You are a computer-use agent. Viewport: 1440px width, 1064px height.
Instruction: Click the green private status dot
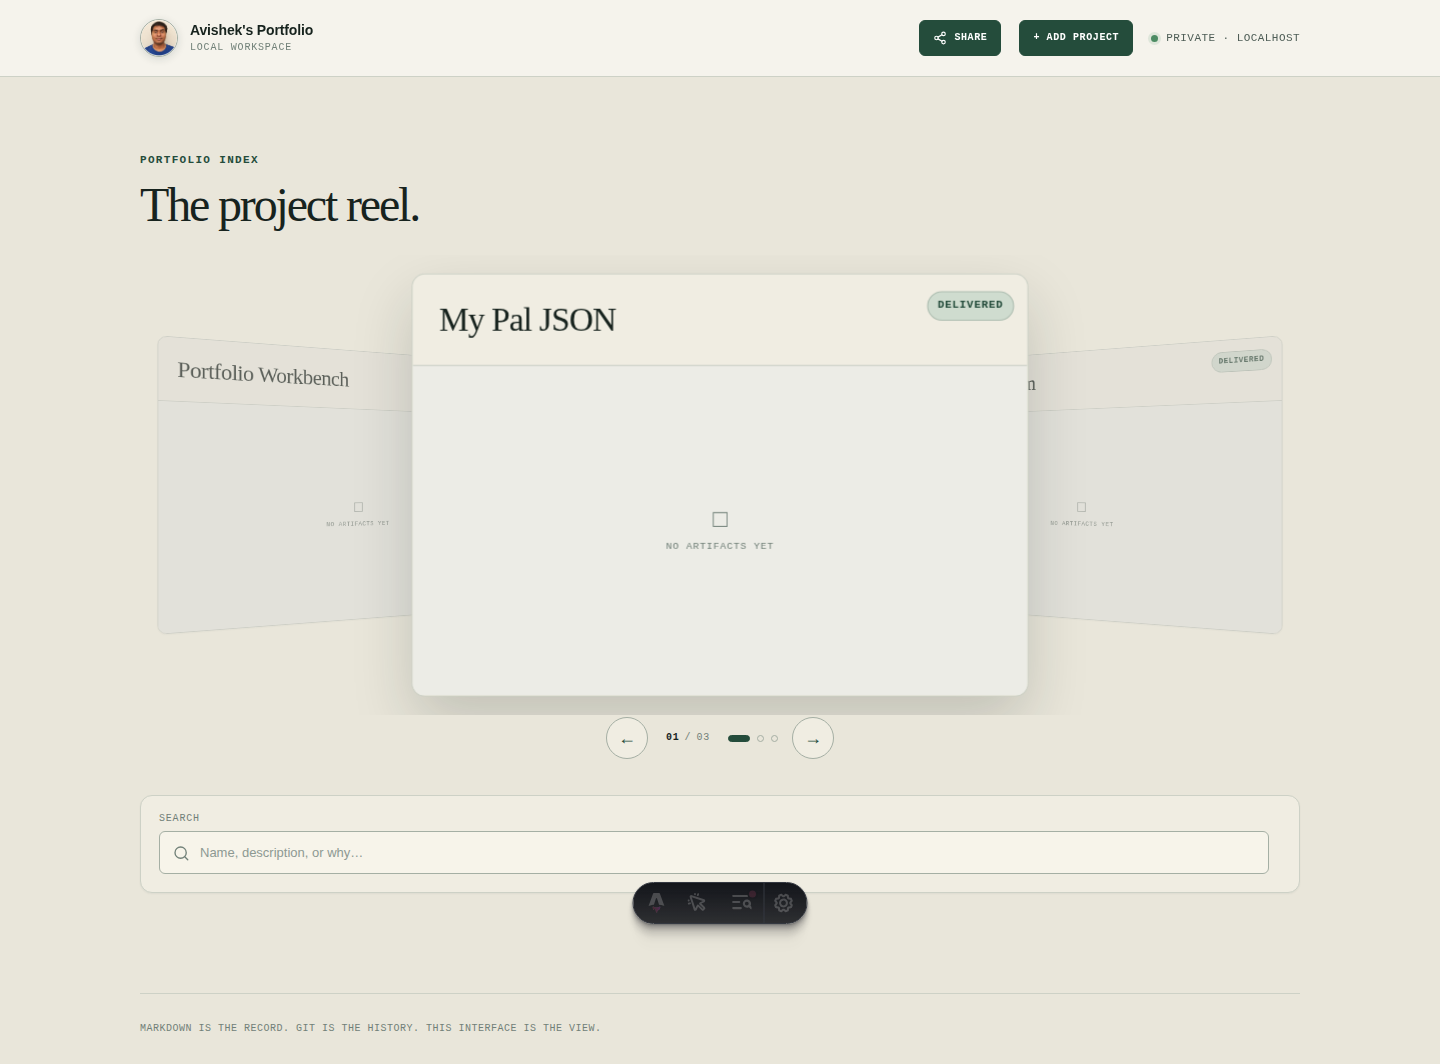(1154, 38)
